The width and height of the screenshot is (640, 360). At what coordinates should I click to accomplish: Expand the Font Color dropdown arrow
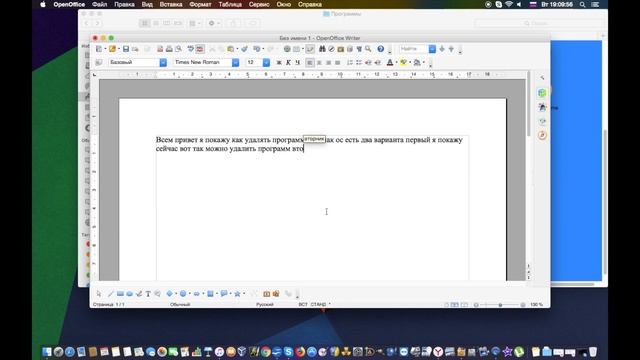coord(396,62)
